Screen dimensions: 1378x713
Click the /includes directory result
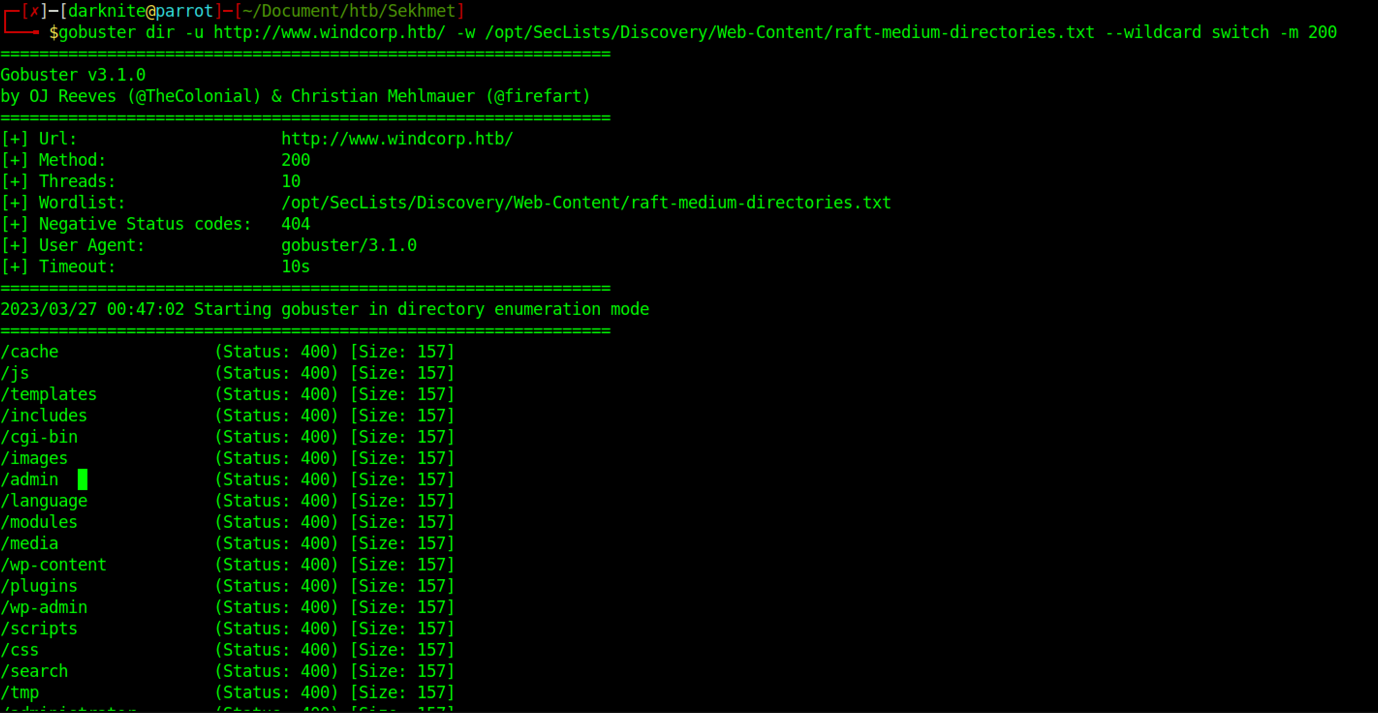(x=44, y=416)
